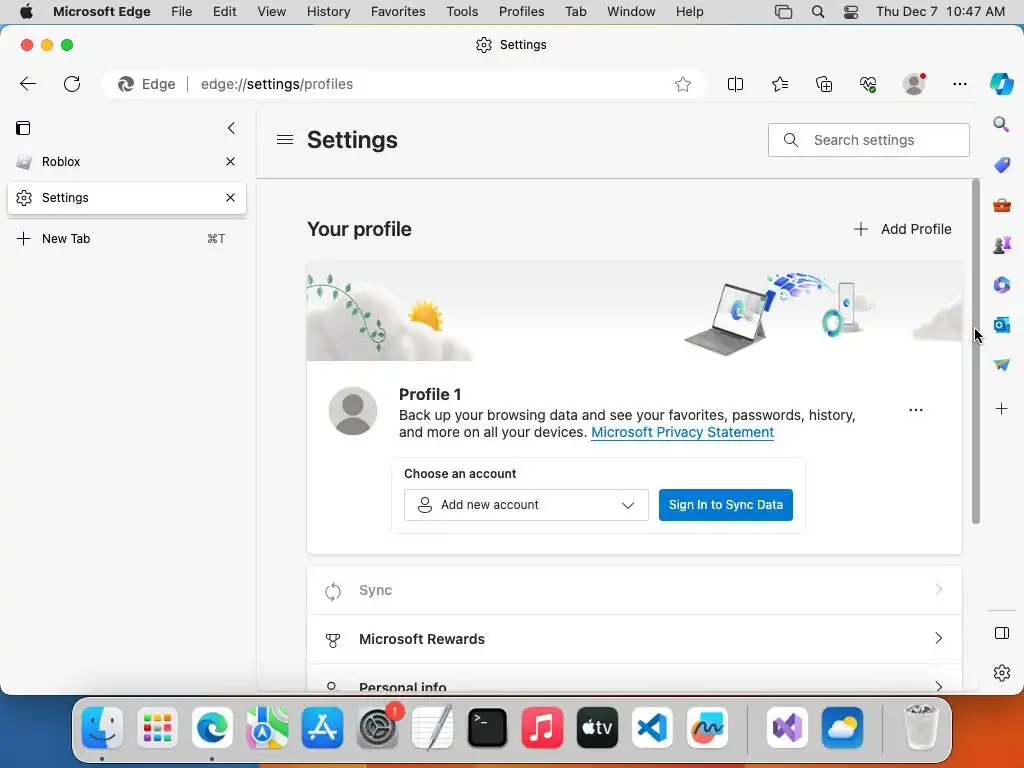Close the Settings tab
This screenshot has width=1024, height=768.
(231, 197)
